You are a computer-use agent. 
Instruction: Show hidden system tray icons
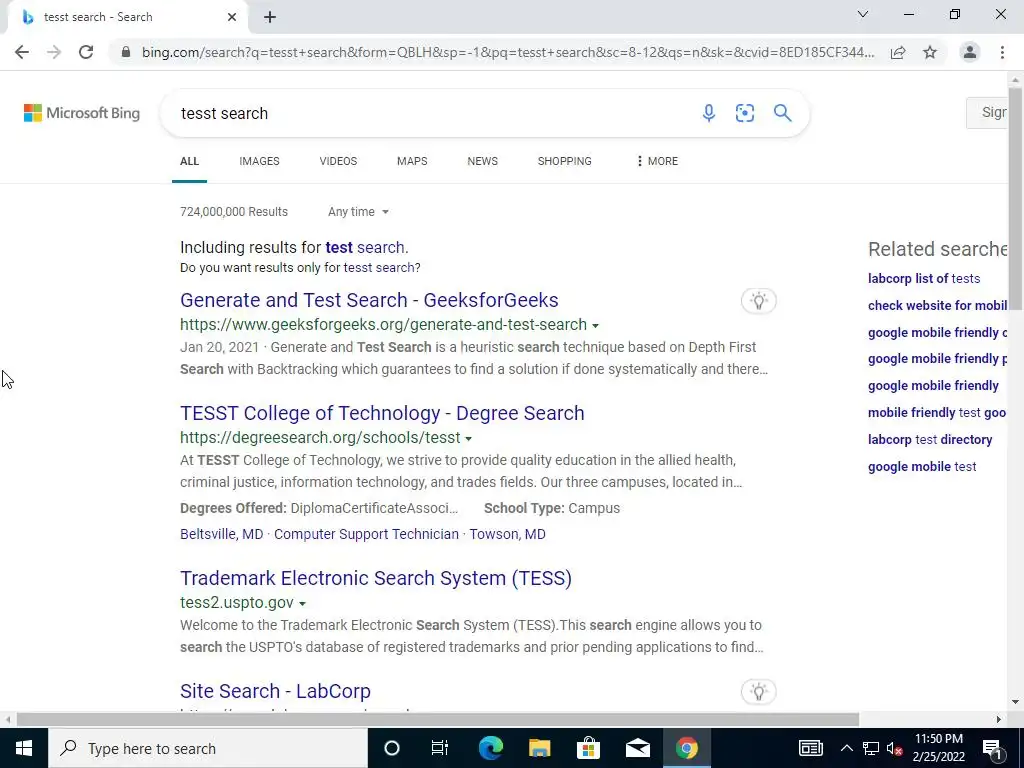[x=846, y=748]
